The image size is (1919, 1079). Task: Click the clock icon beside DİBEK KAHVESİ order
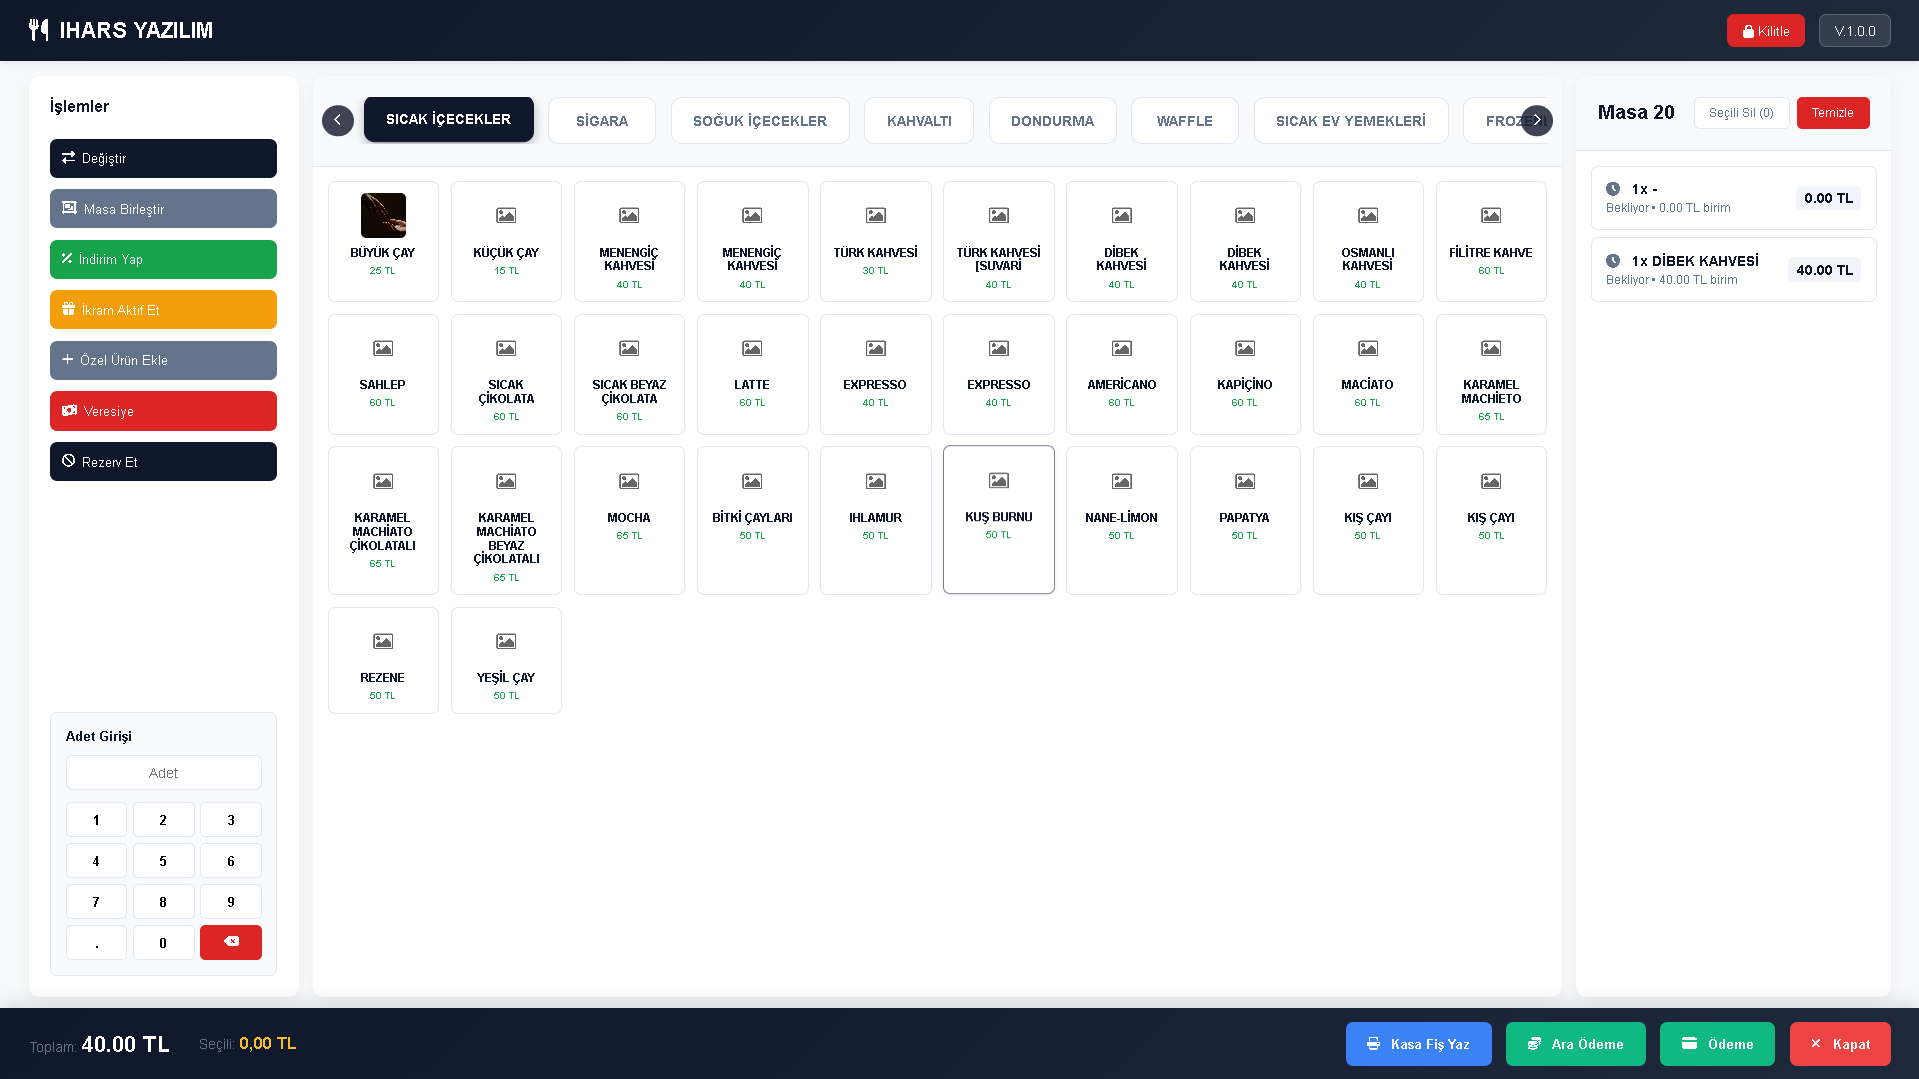(1613, 261)
